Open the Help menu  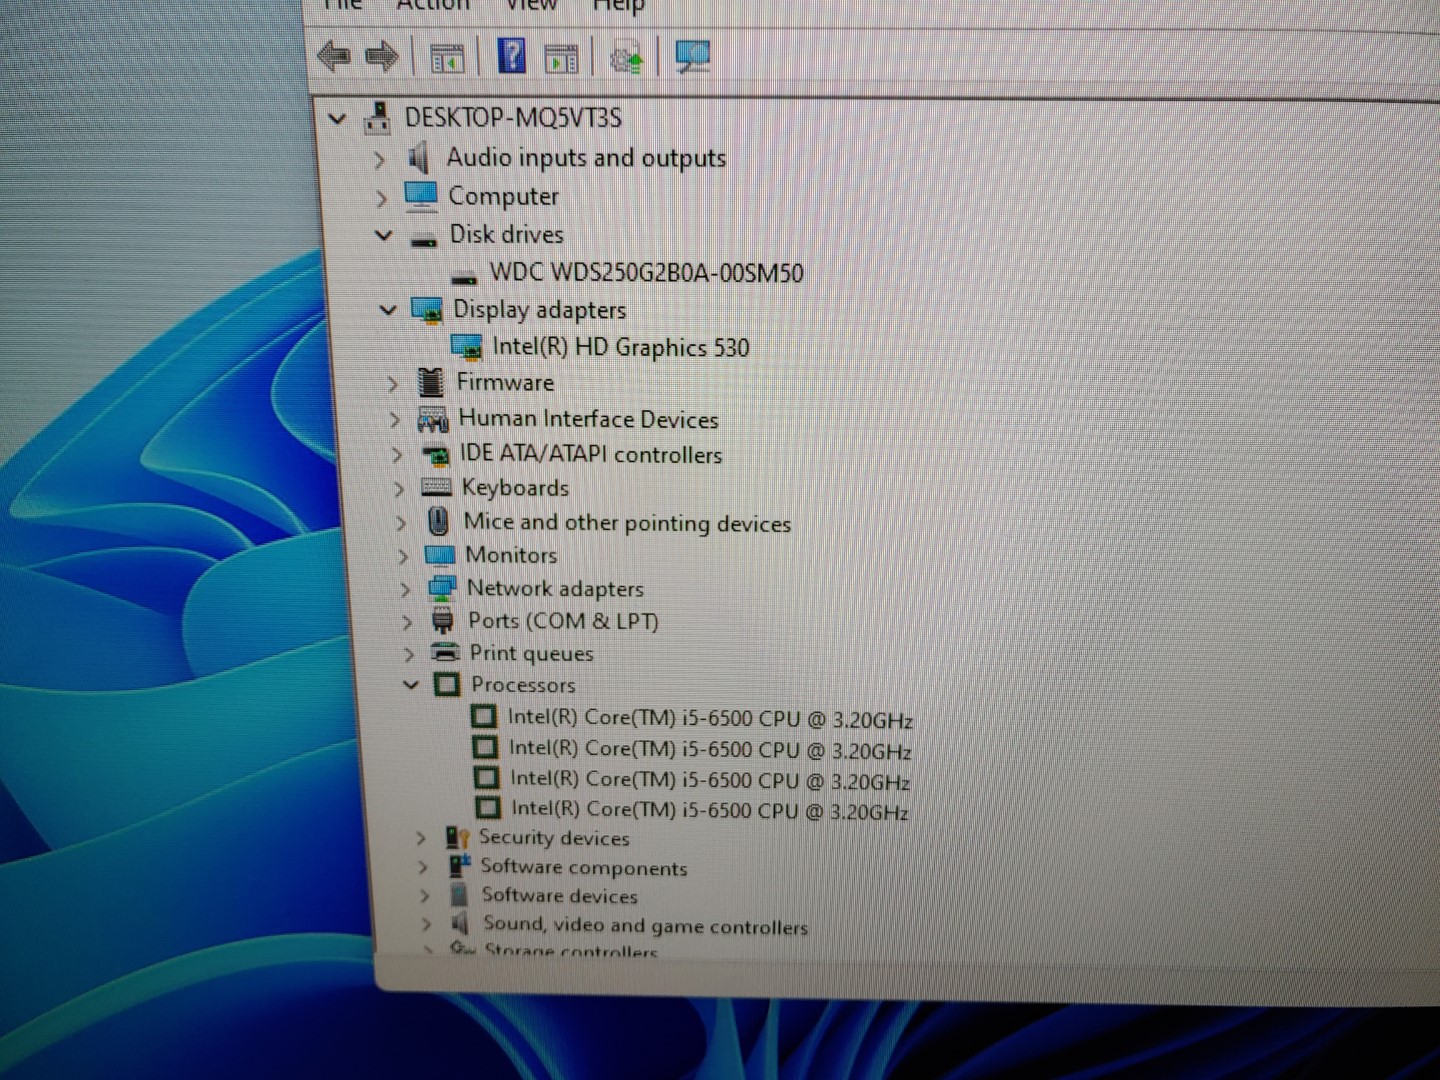(618, 6)
